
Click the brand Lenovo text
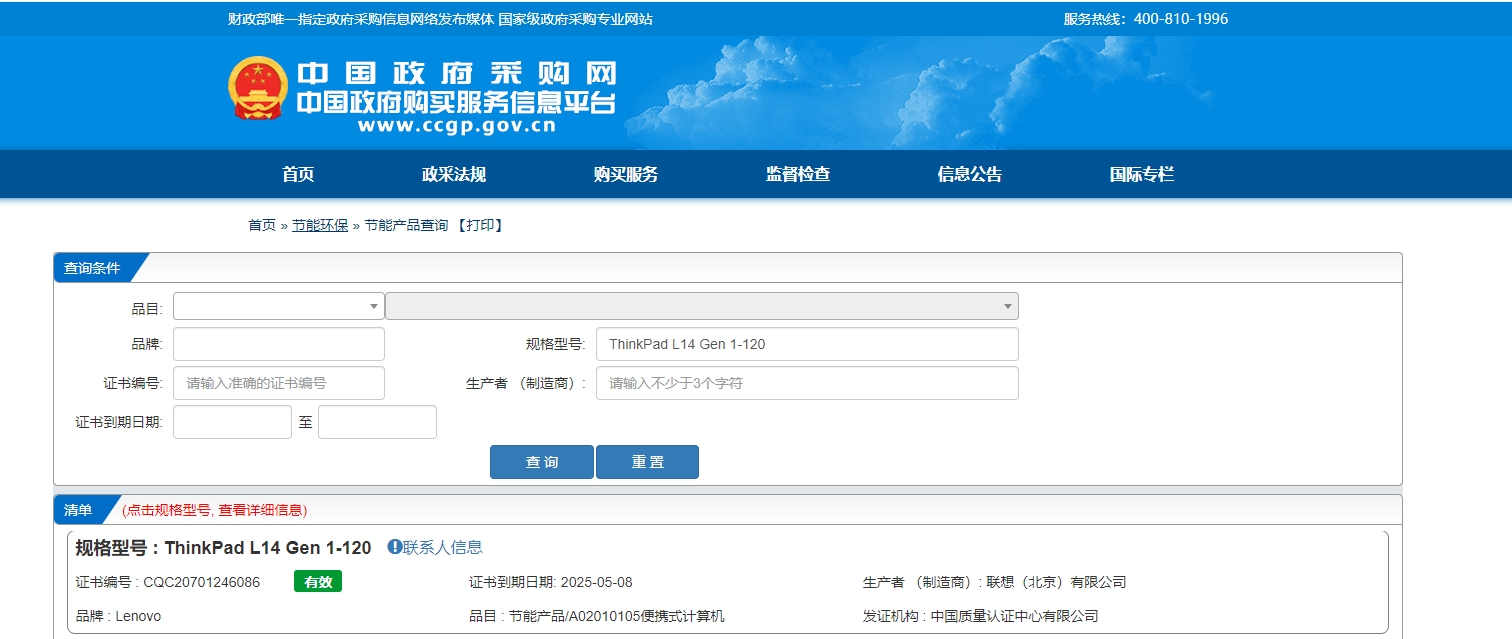(x=138, y=616)
